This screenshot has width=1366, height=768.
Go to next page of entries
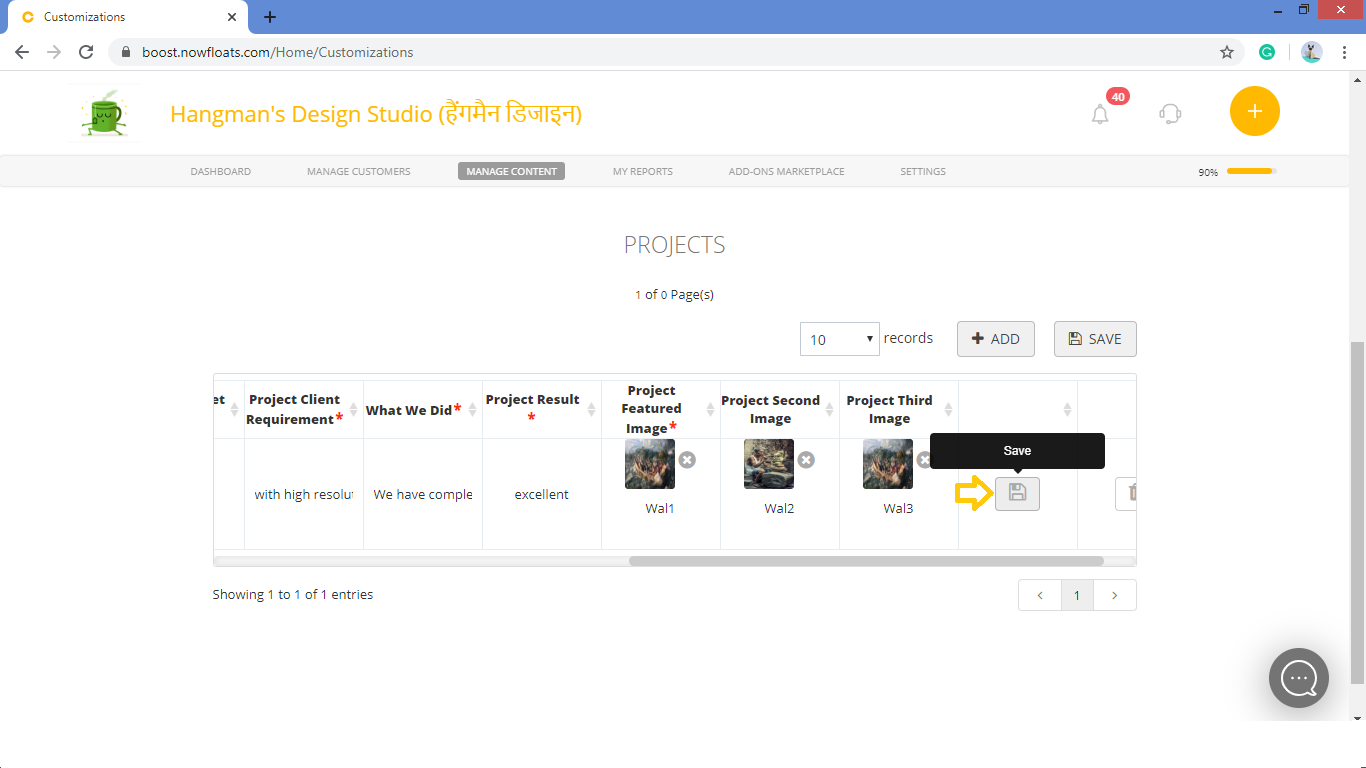1115,595
